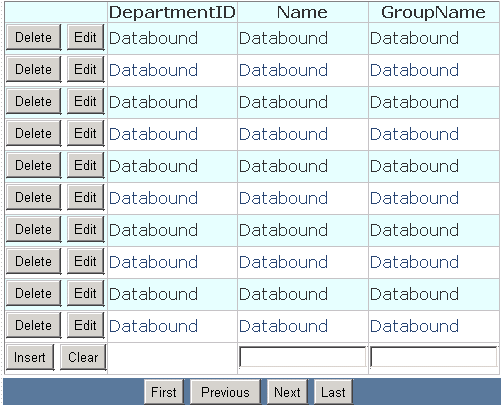Viewport: 502px width, 405px height.
Task: Click the Clear button
Action: 83,357
